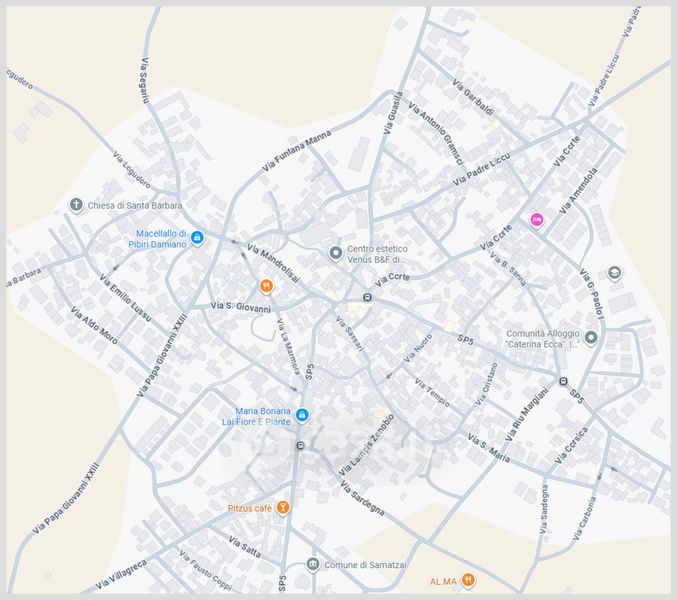The height and width of the screenshot is (600, 677).
Task: Click the Chiesa di Santa Barbara church marker
Action: [x=76, y=205]
